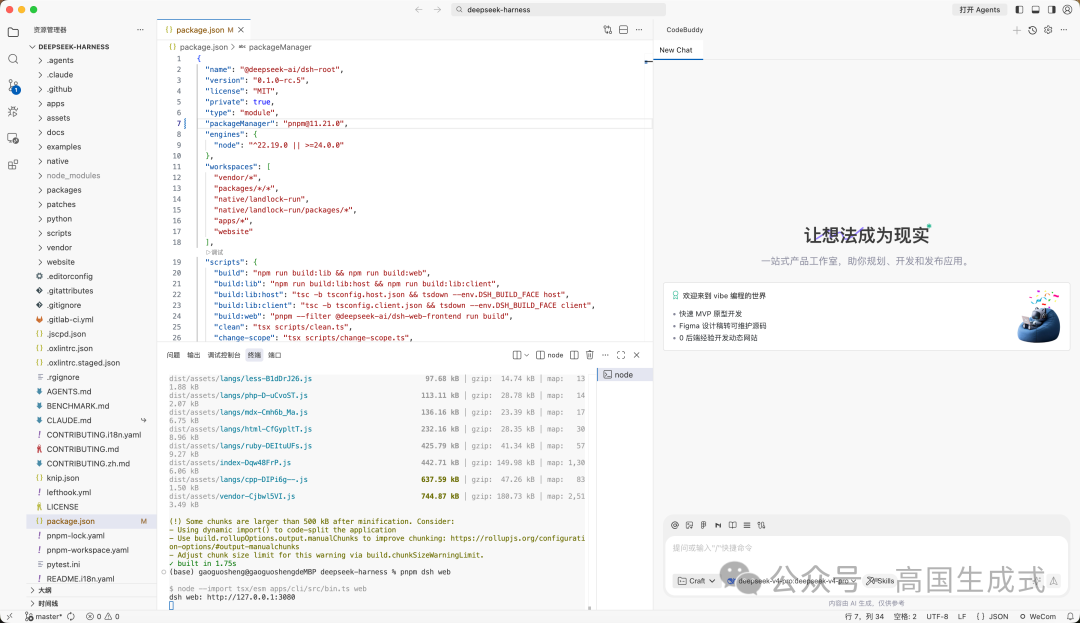Select node terminal in terminal list
The width and height of the screenshot is (1080, 623).
(625, 375)
